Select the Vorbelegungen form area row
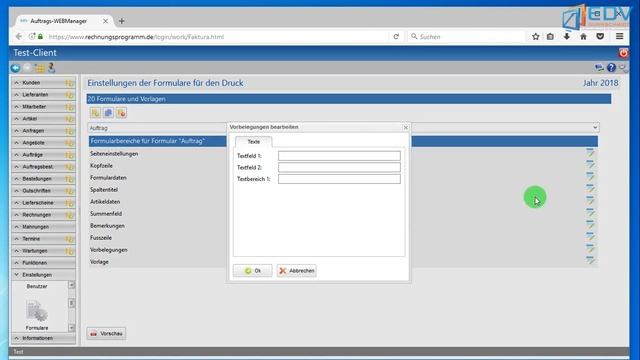The image size is (640, 360). [343, 249]
